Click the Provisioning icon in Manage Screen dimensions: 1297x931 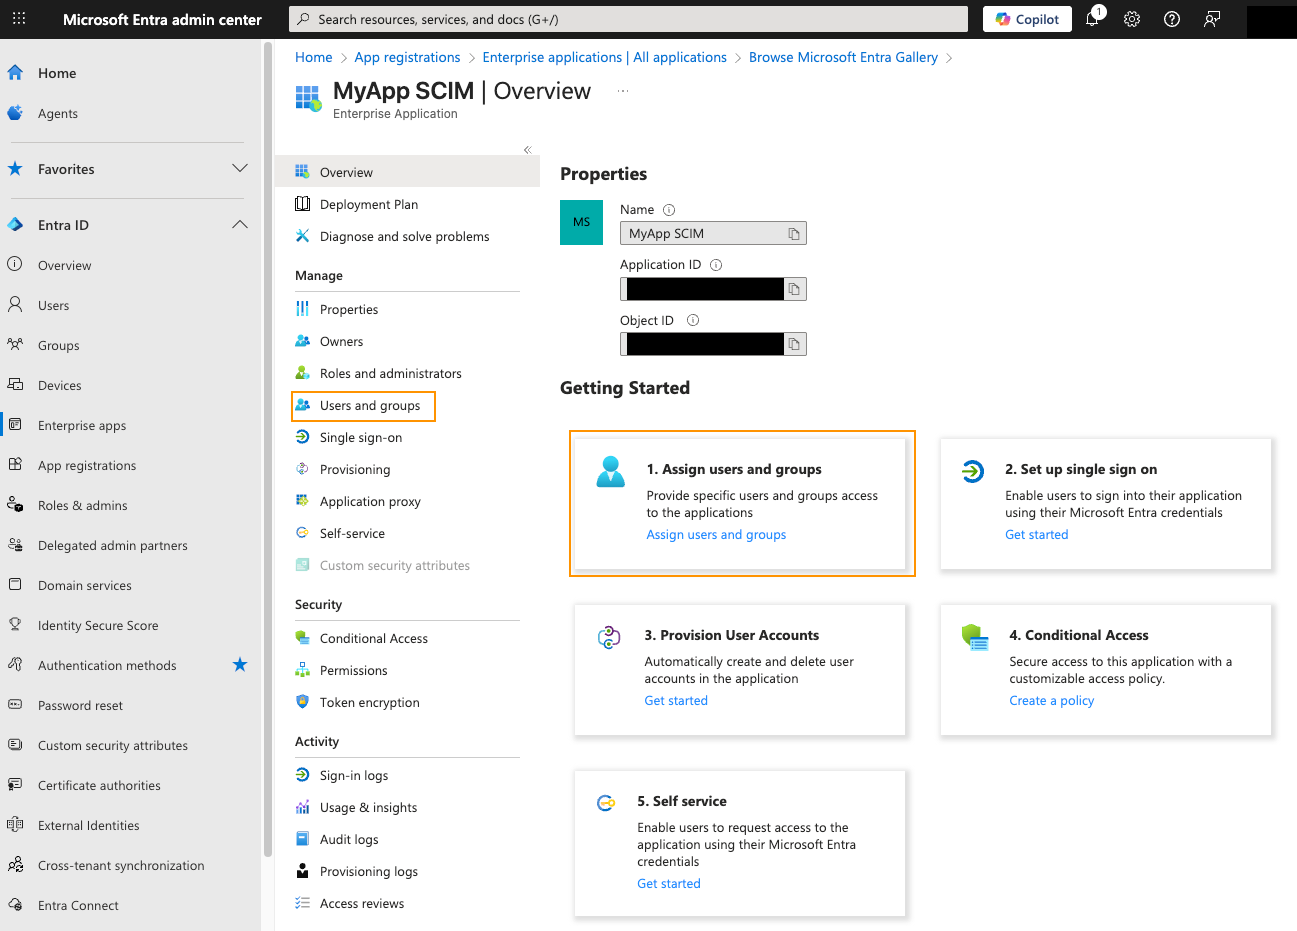(x=302, y=469)
